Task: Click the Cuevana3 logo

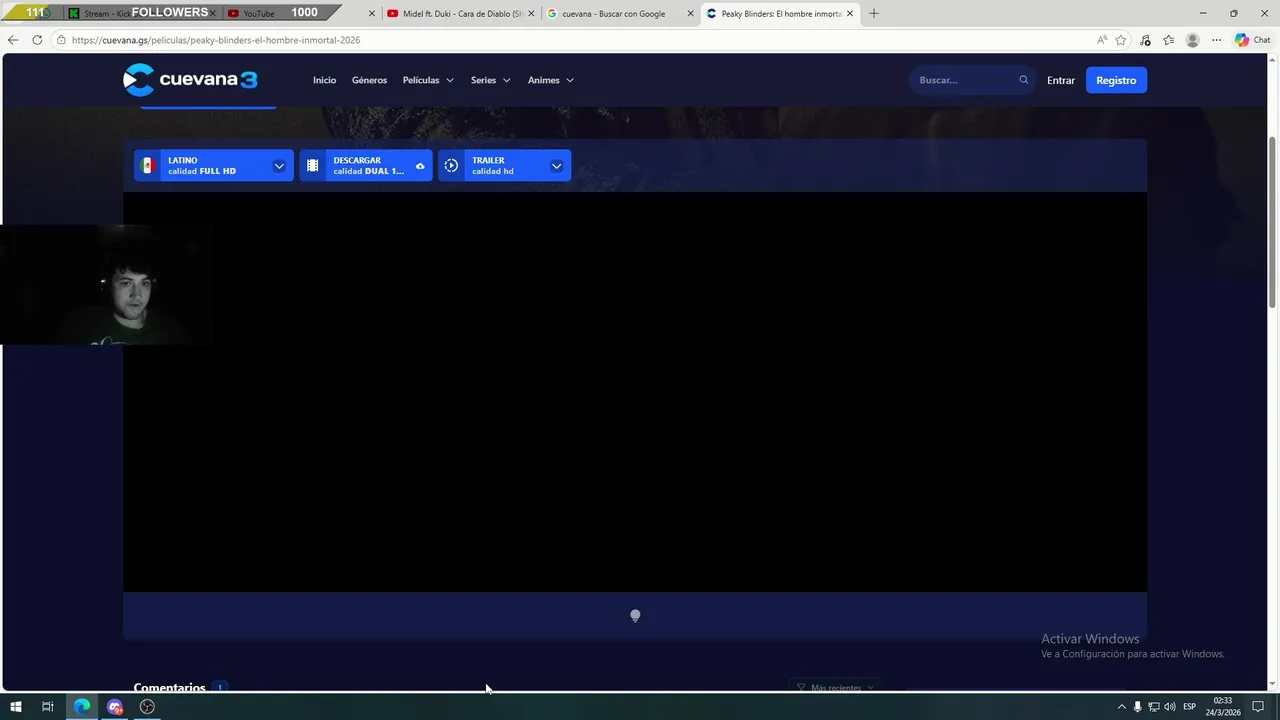Action: pos(190,80)
